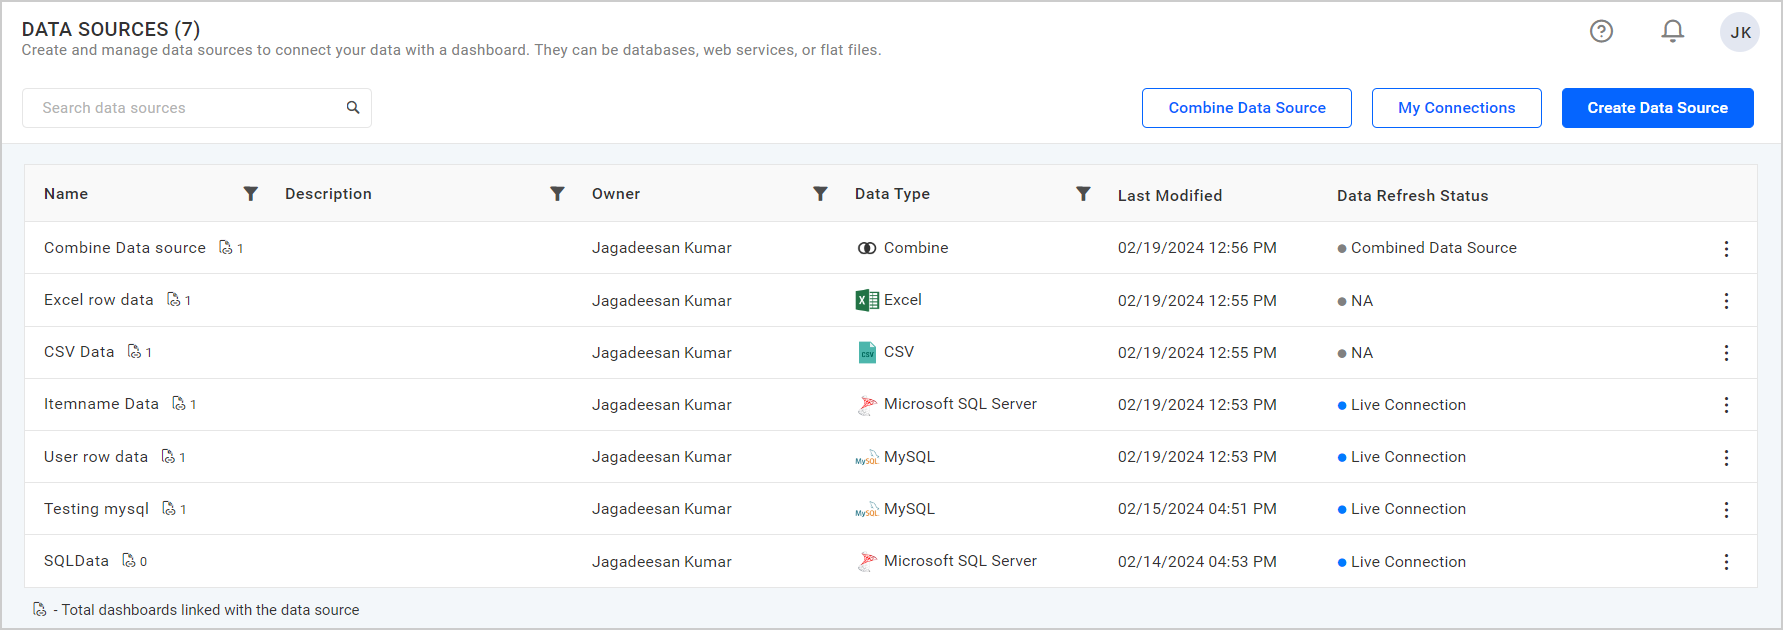
Task: Open the Data Type column filter icon
Action: pos(1083,194)
